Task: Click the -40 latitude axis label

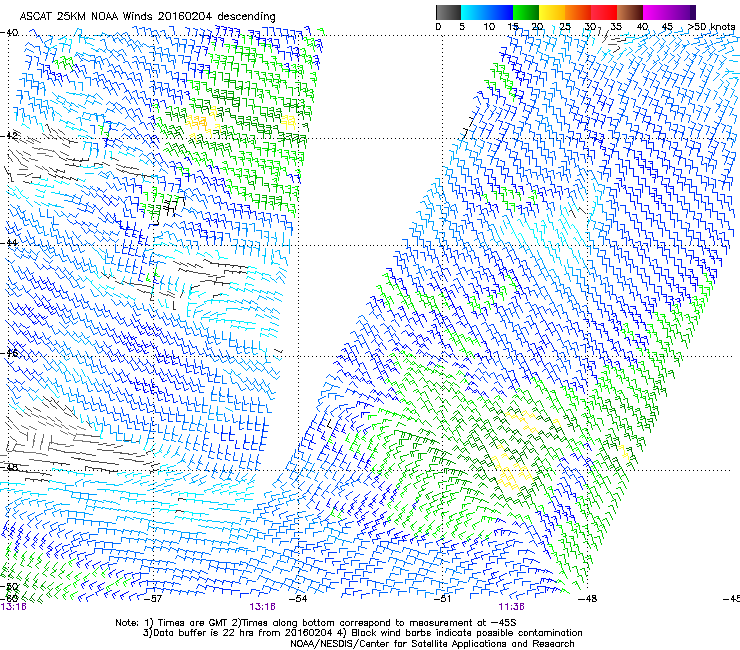Action: pos(9,33)
